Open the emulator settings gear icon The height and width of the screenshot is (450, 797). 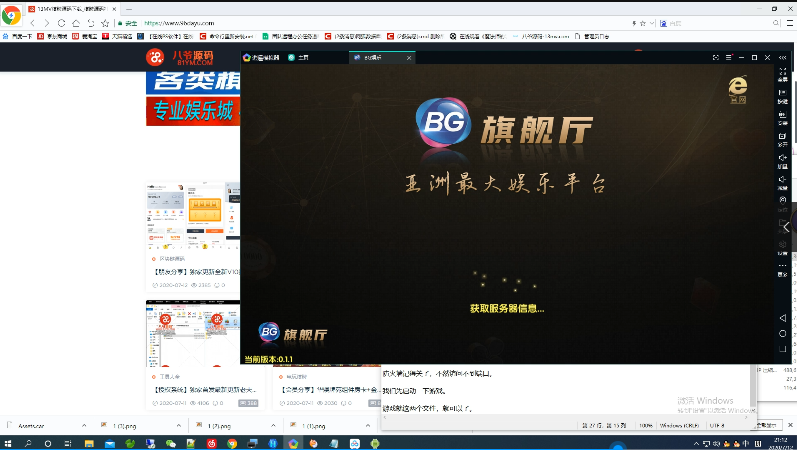[x=783, y=247]
